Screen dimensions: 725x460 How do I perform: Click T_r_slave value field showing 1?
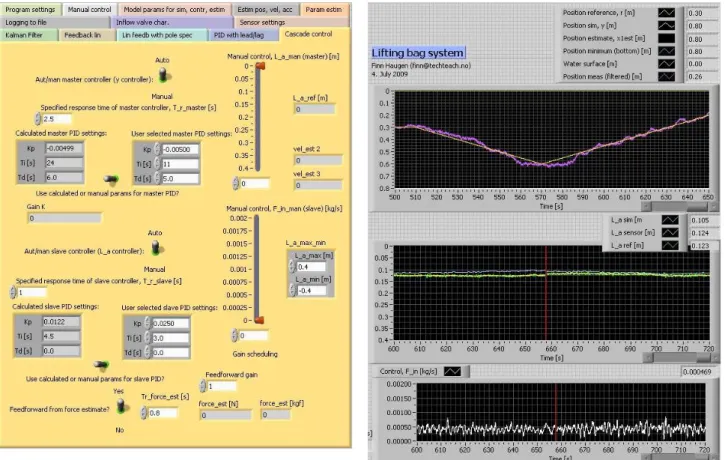coord(32,292)
